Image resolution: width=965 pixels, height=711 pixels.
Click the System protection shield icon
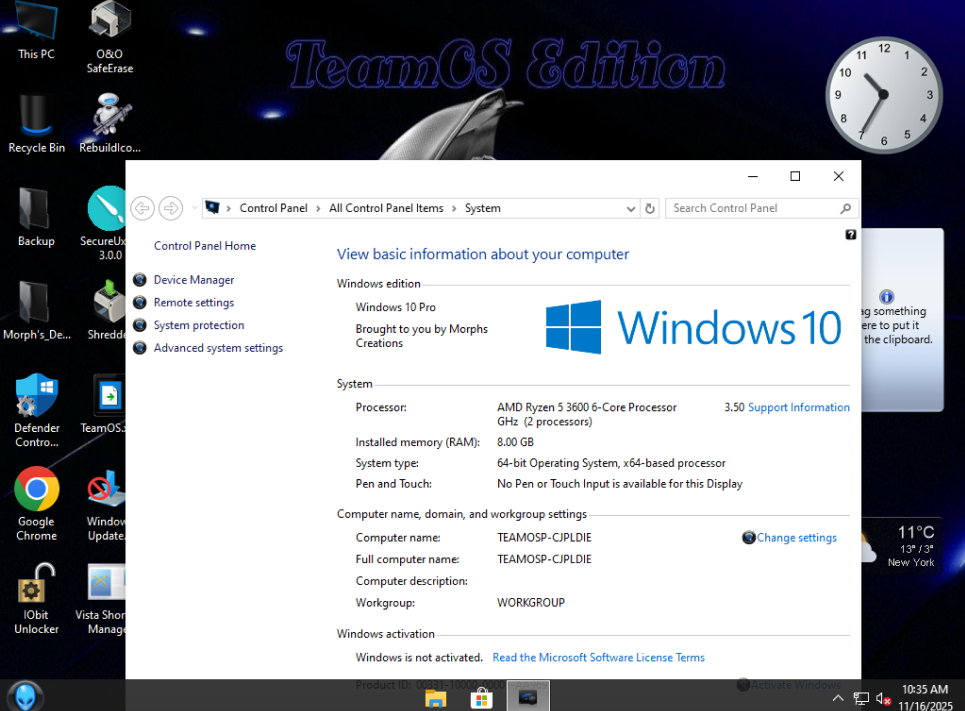[140, 325]
